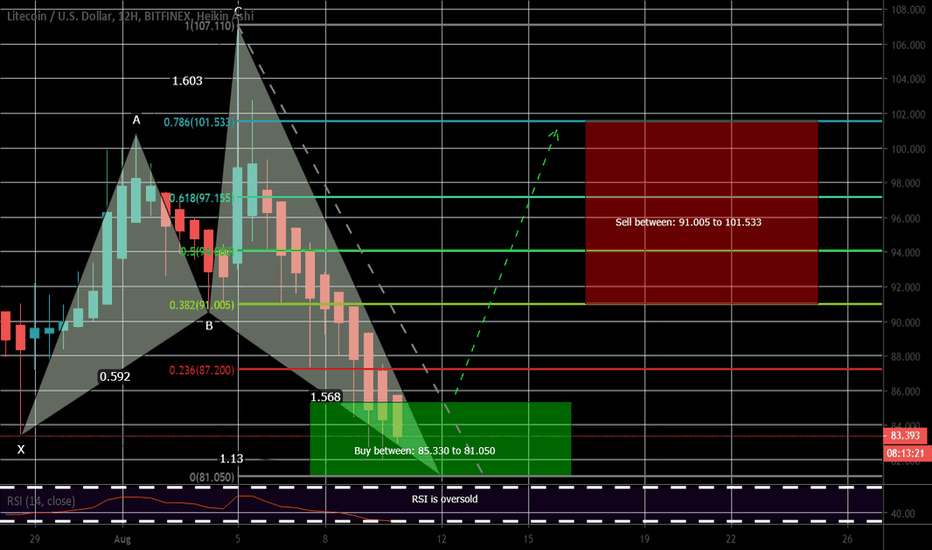Viewport: 932px width, 550px height.
Task: Select the 1.568 ratio label
Action: 326,397
